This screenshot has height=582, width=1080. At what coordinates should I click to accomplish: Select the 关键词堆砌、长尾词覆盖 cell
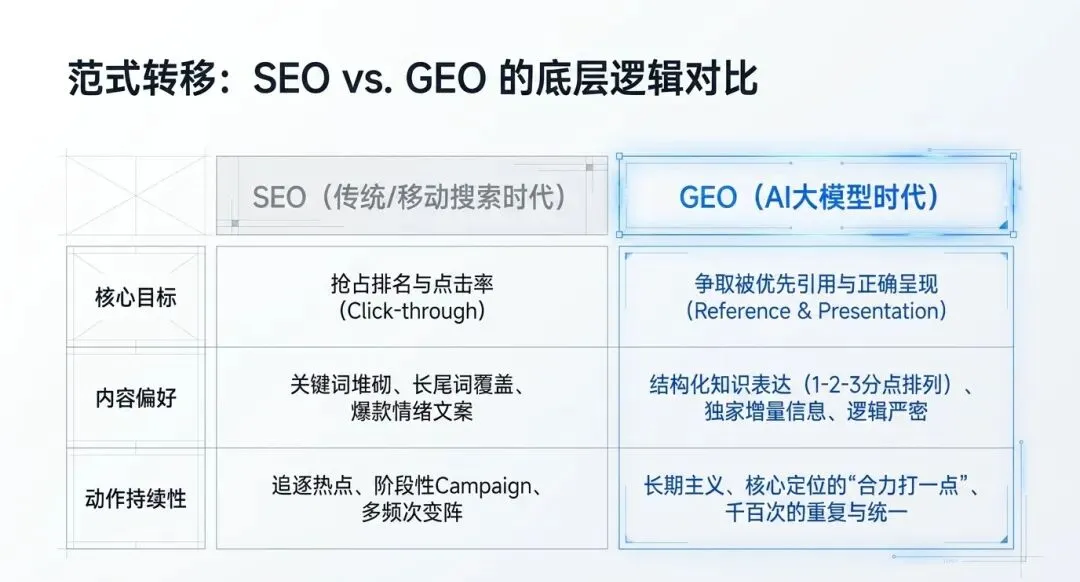click(x=412, y=397)
